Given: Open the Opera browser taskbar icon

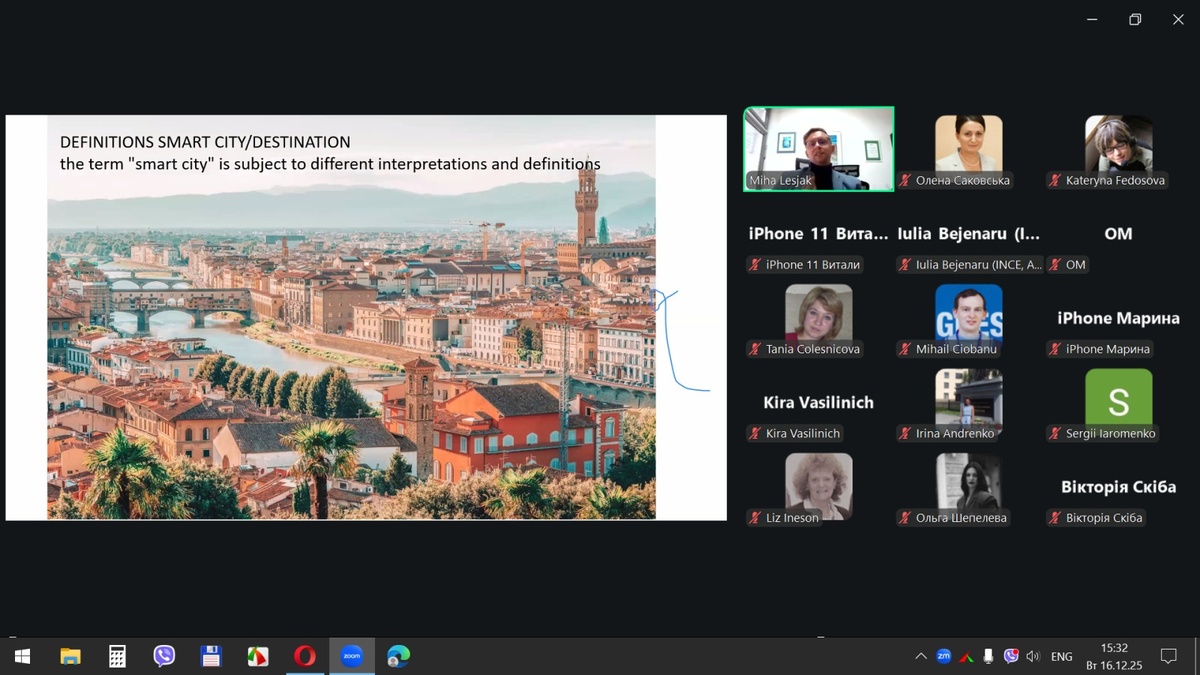Looking at the screenshot, I should [x=305, y=656].
